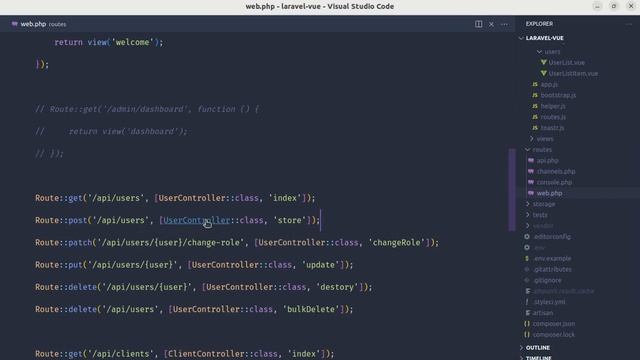Expand the vendor folder
640x360 pixels.
pyautogui.click(x=528, y=225)
